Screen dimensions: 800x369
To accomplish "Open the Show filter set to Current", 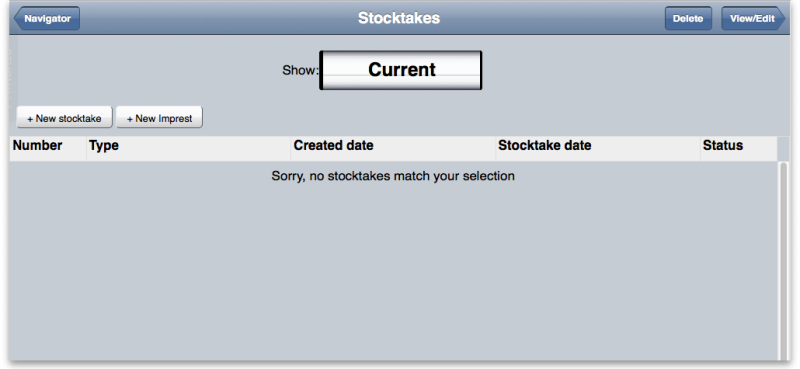I will (x=401, y=70).
